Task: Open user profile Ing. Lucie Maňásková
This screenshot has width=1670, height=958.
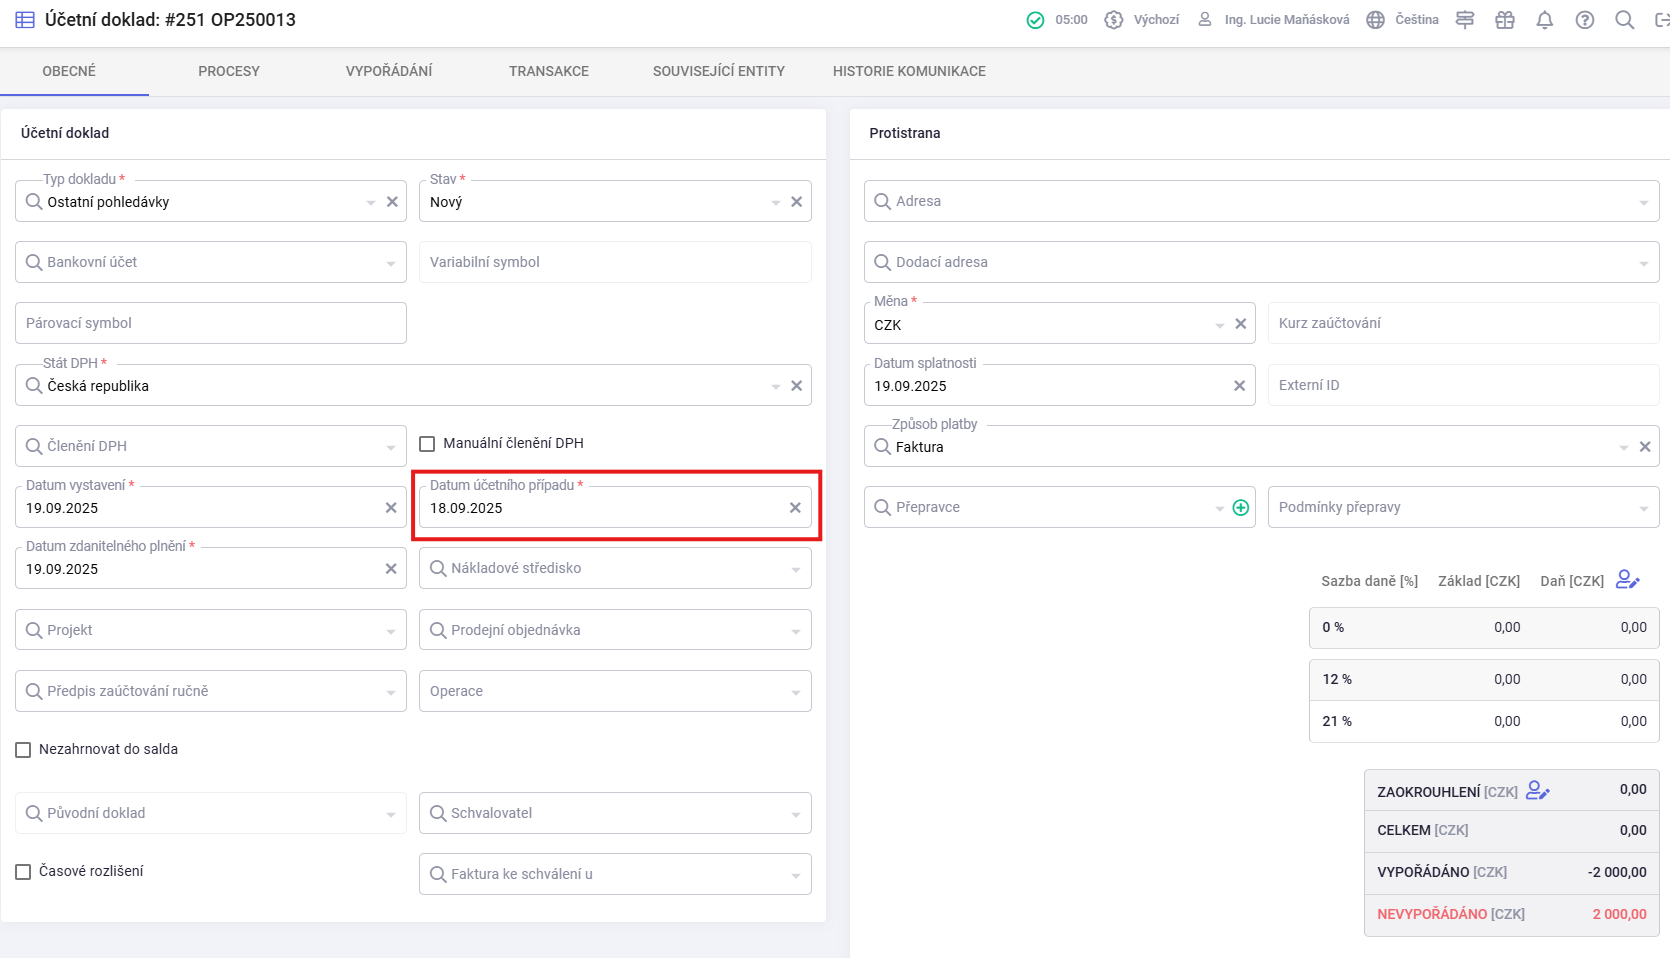Action: pyautogui.click(x=1274, y=20)
